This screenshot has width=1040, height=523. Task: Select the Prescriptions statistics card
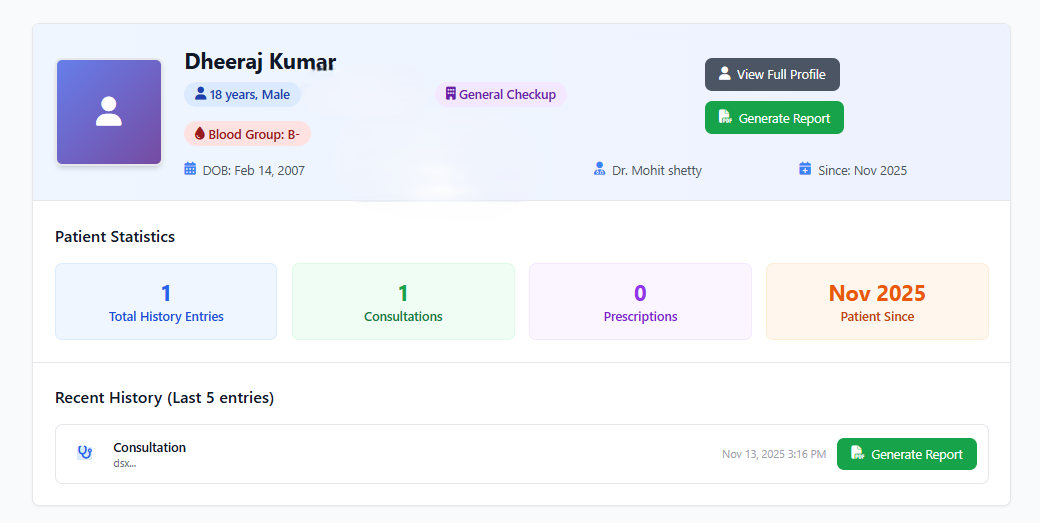click(x=640, y=302)
